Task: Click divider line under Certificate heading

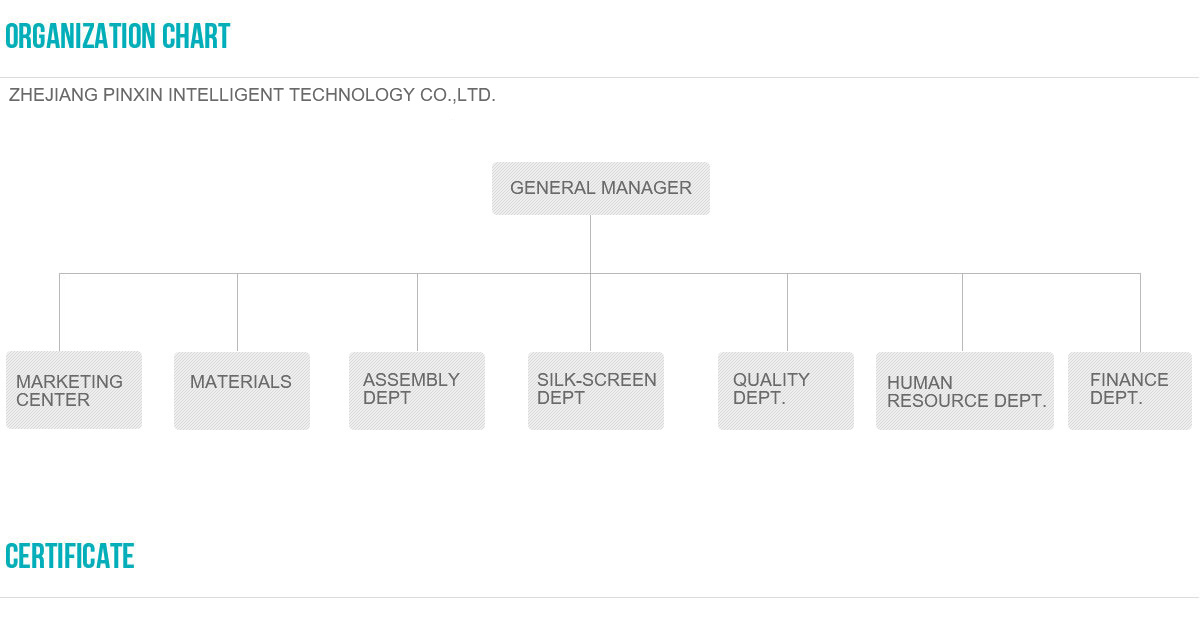Action: (x=600, y=597)
